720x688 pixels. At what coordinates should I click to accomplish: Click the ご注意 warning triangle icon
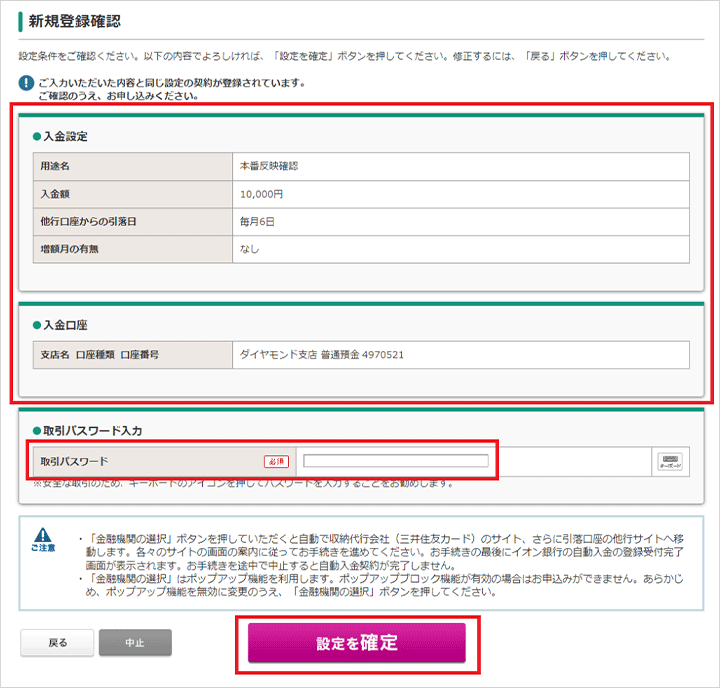[x=42, y=536]
